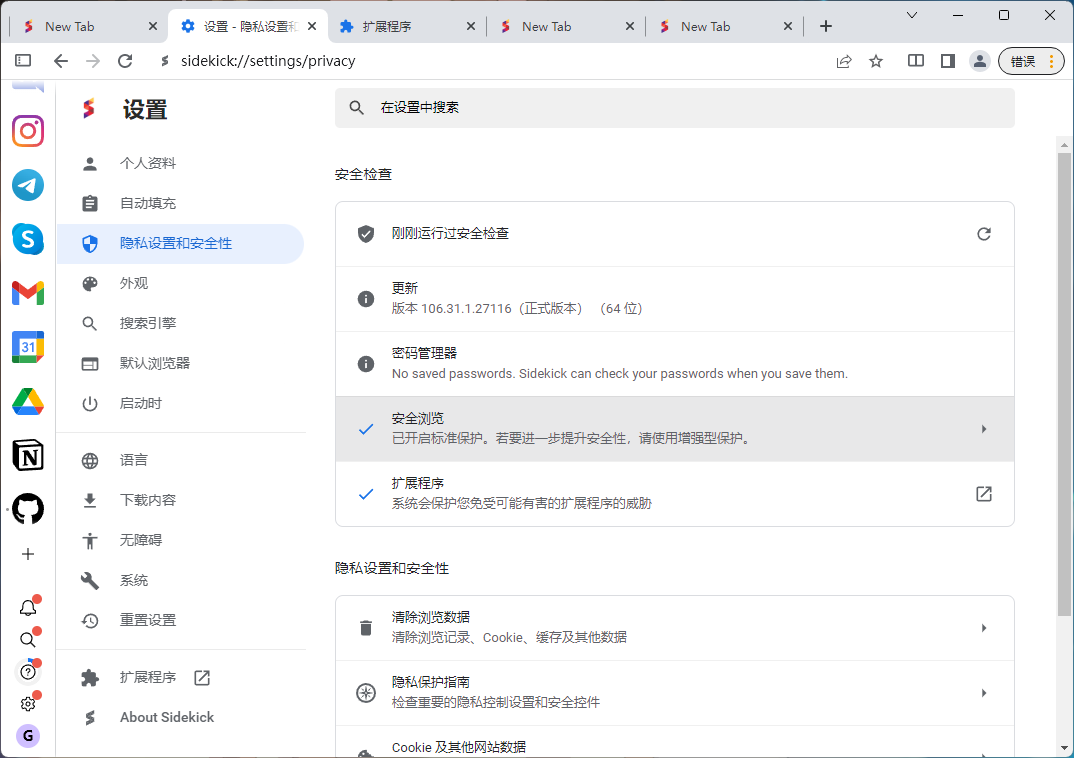The image size is (1074, 758).
Task: Switch to 扩展程序 tab
Action: (x=407, y=26)
